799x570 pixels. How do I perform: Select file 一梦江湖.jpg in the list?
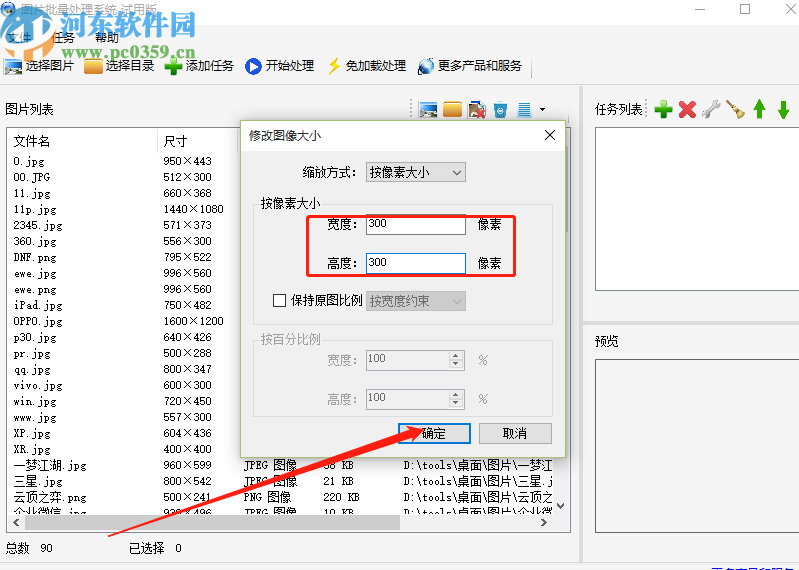click(50, 465)
